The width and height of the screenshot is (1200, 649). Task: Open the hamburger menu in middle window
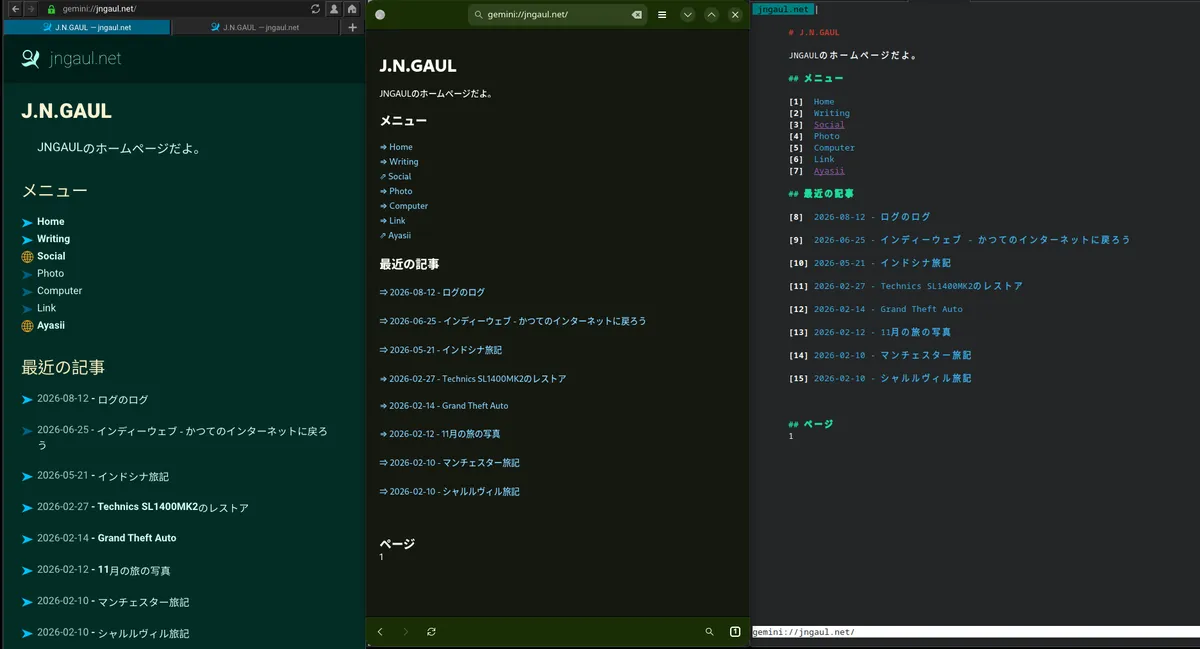click(662, 15)
